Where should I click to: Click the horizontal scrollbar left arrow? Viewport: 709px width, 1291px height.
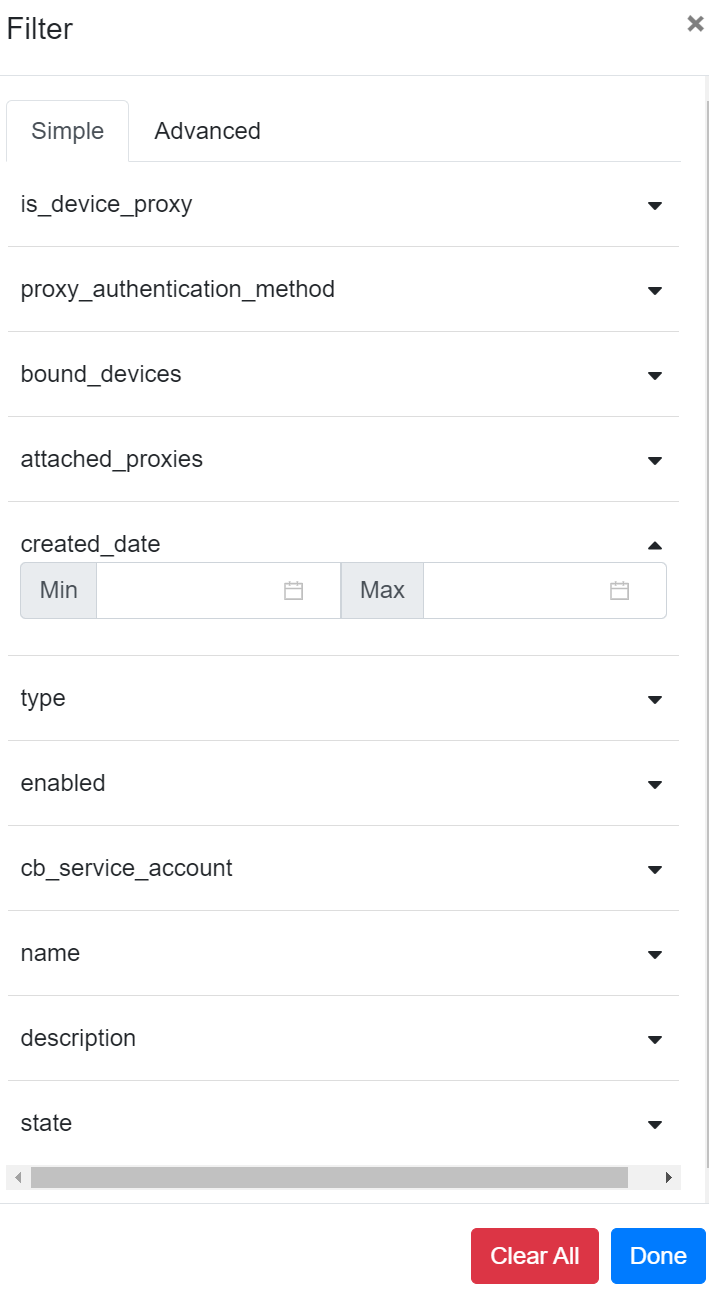click(x=18, y=1178)
